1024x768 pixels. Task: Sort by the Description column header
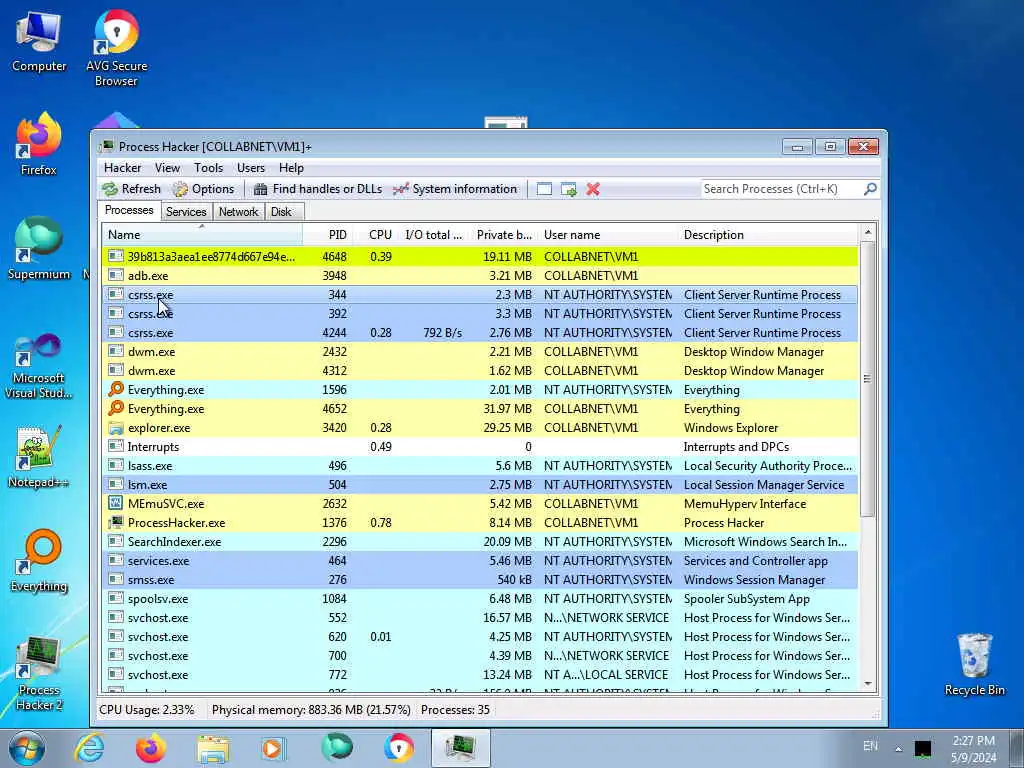pyautogui.click(x=768, y=234)
